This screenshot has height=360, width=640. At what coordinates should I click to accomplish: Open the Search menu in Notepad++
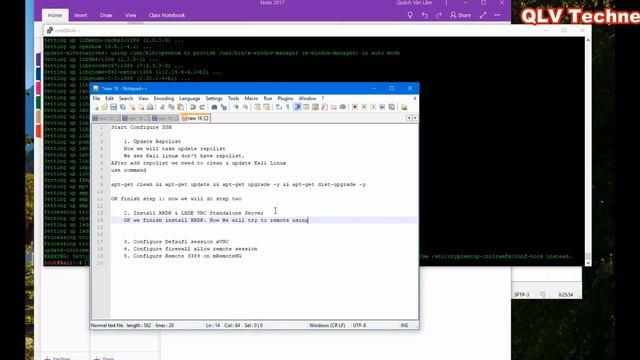126,98
